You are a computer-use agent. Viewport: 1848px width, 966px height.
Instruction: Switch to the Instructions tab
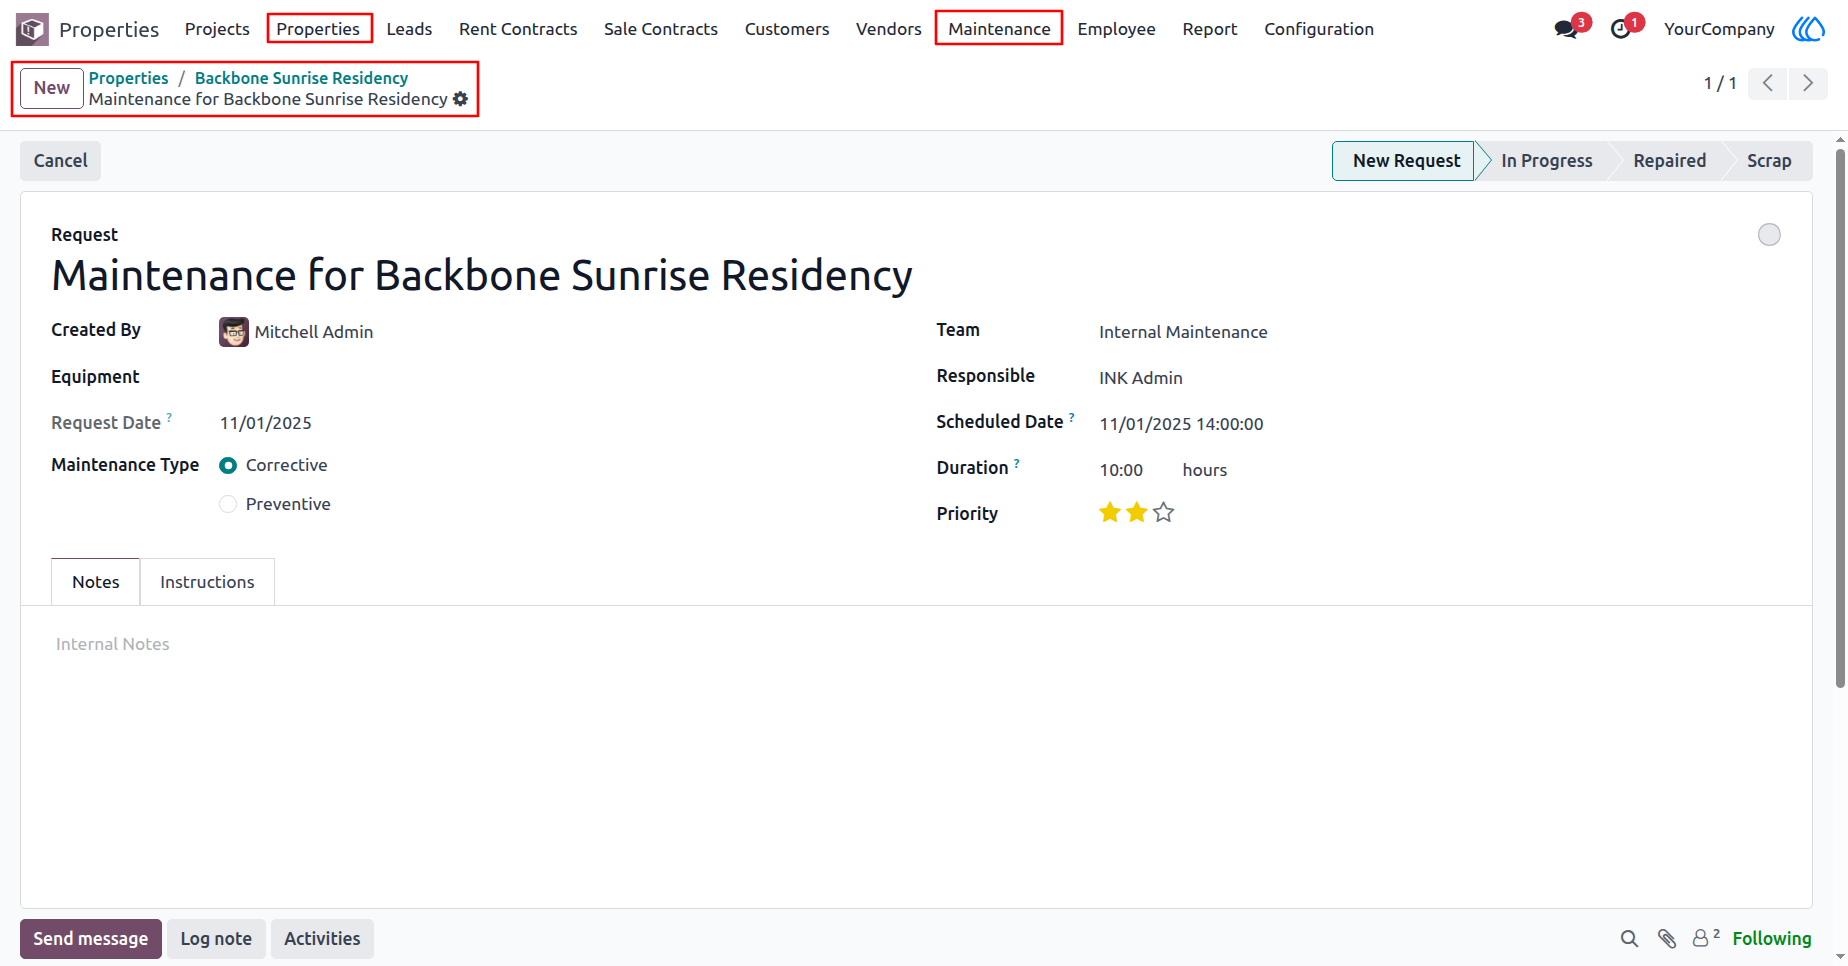point(207,582)
